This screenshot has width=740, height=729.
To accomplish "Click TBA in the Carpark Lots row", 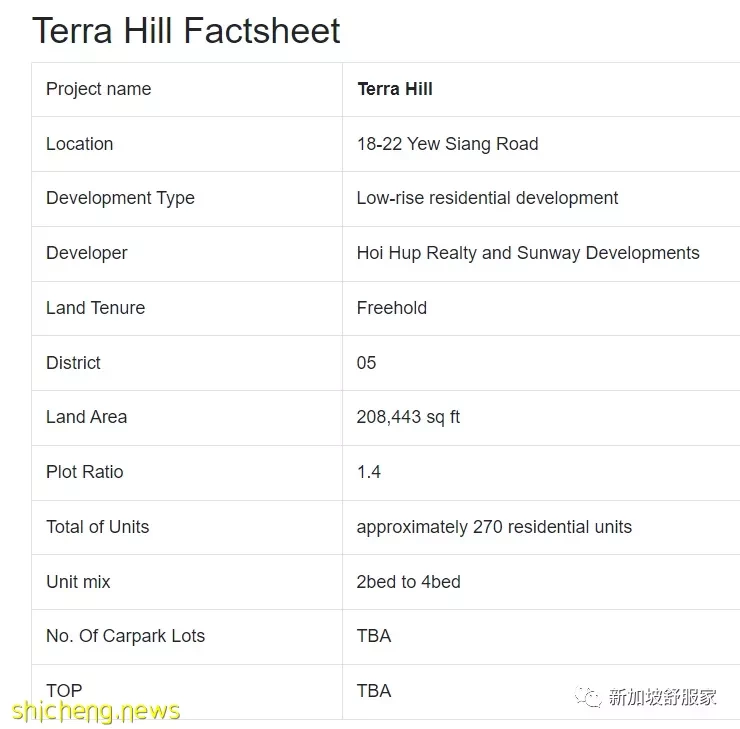I will click(374, 636).
